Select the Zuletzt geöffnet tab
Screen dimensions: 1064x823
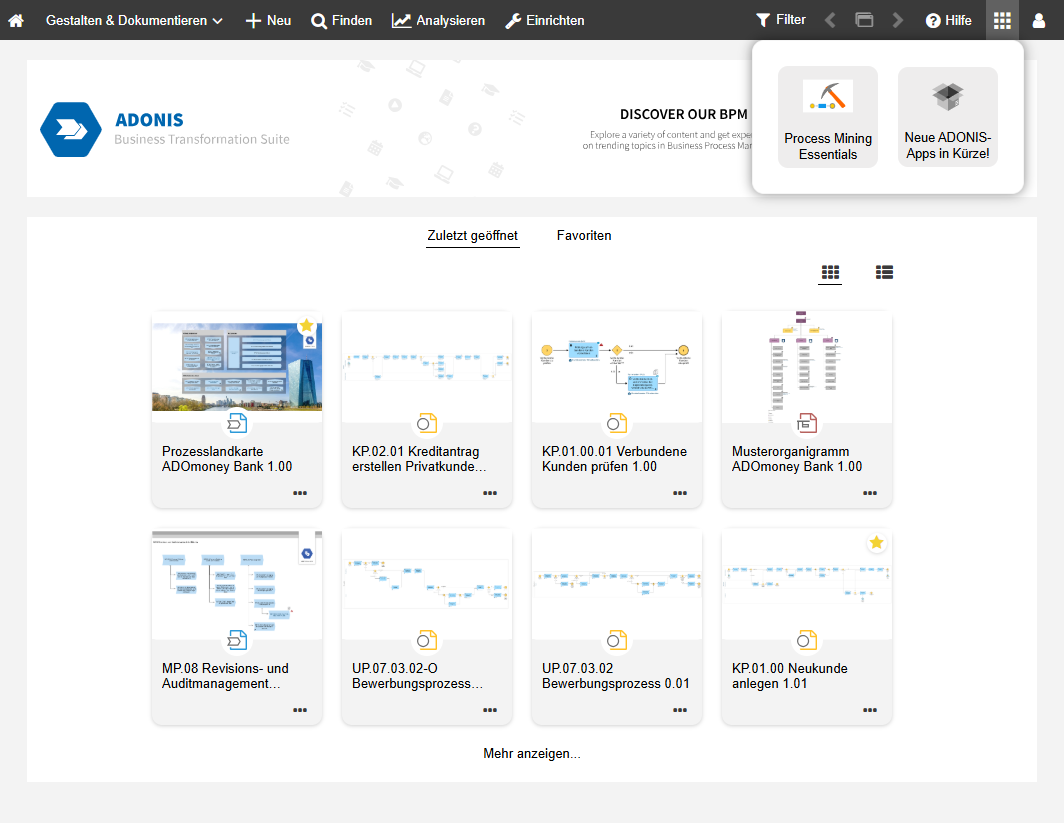click(472, 236)
